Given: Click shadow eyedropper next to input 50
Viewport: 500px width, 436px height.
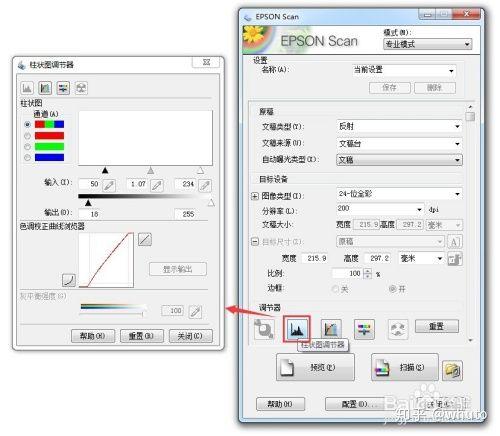Looking at the screenshot, I should tap(109, 185).
